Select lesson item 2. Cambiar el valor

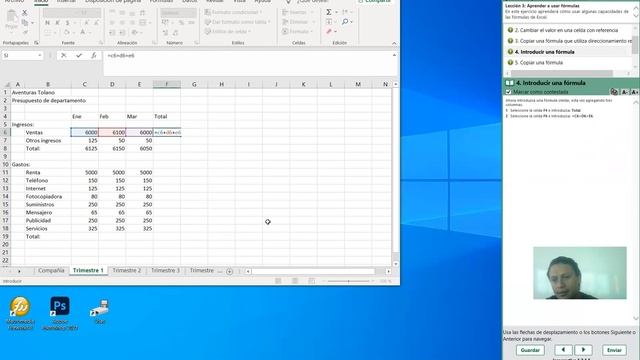coord(566,30)
